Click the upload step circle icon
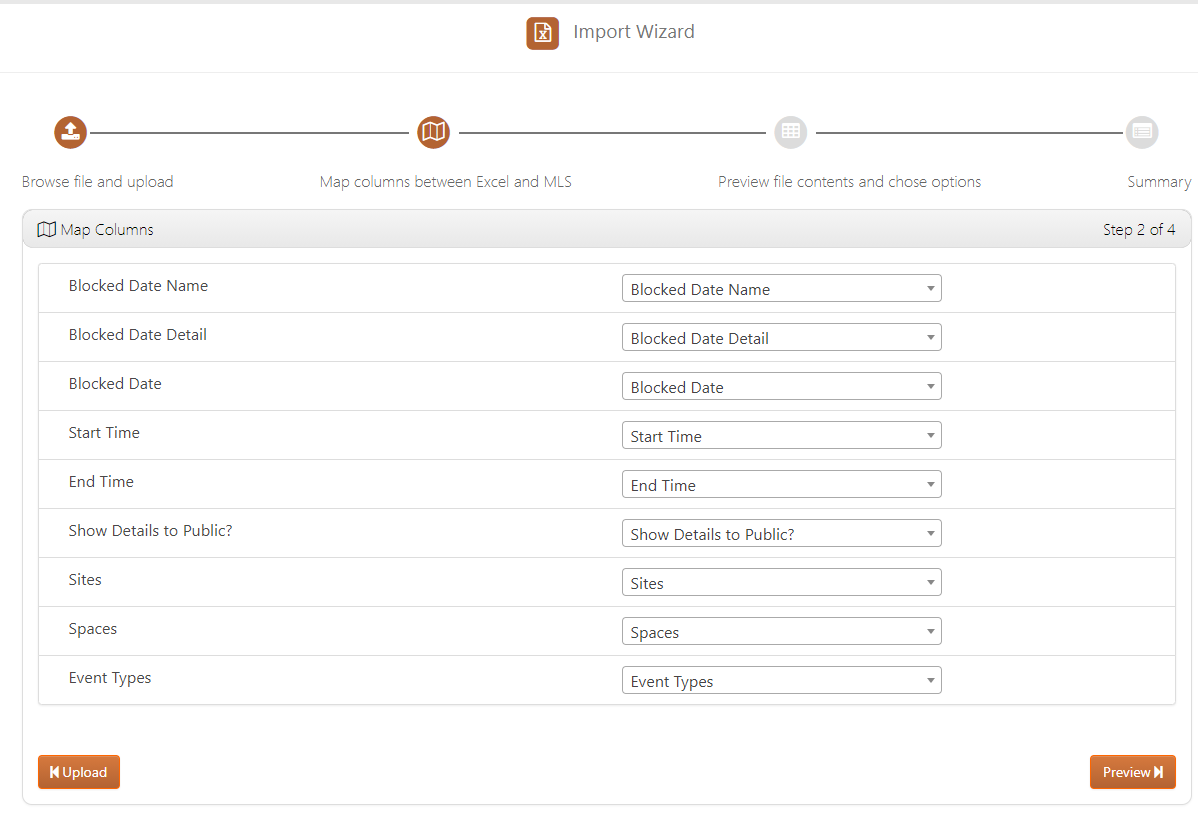 point(70,132)
